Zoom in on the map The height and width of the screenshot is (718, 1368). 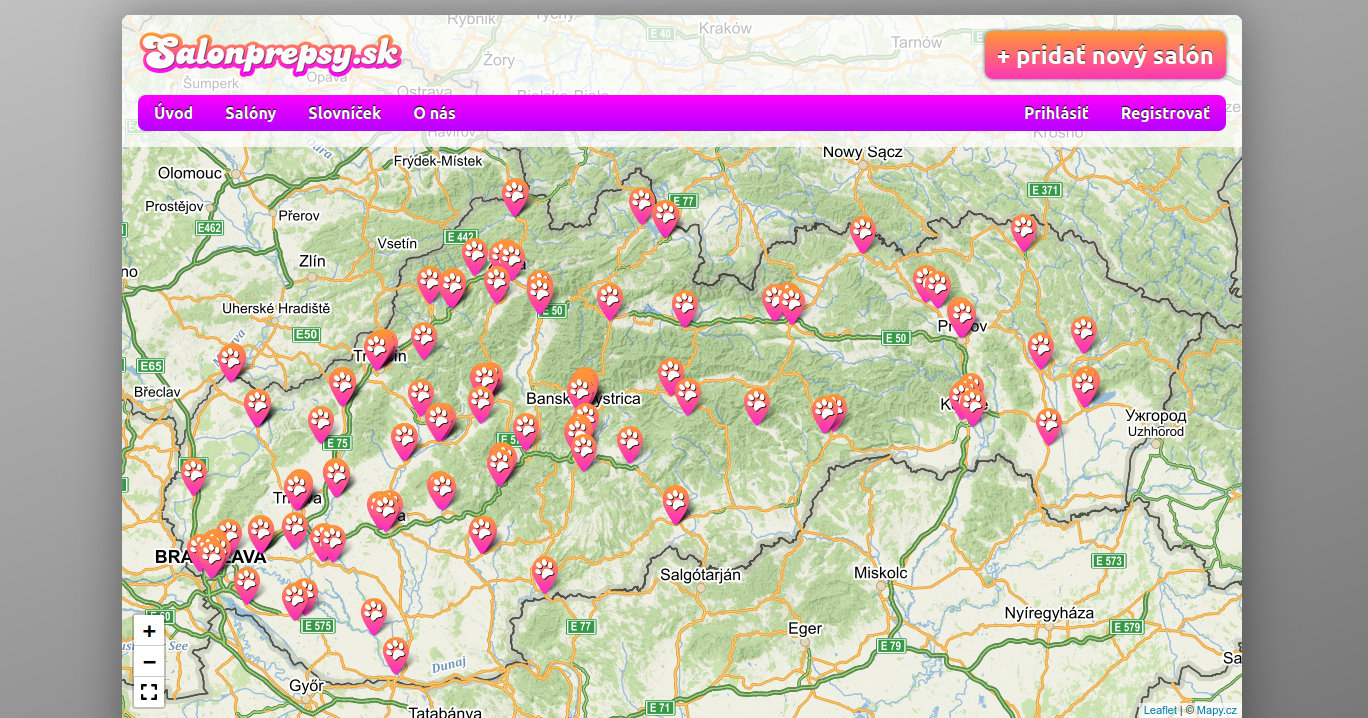149,631
